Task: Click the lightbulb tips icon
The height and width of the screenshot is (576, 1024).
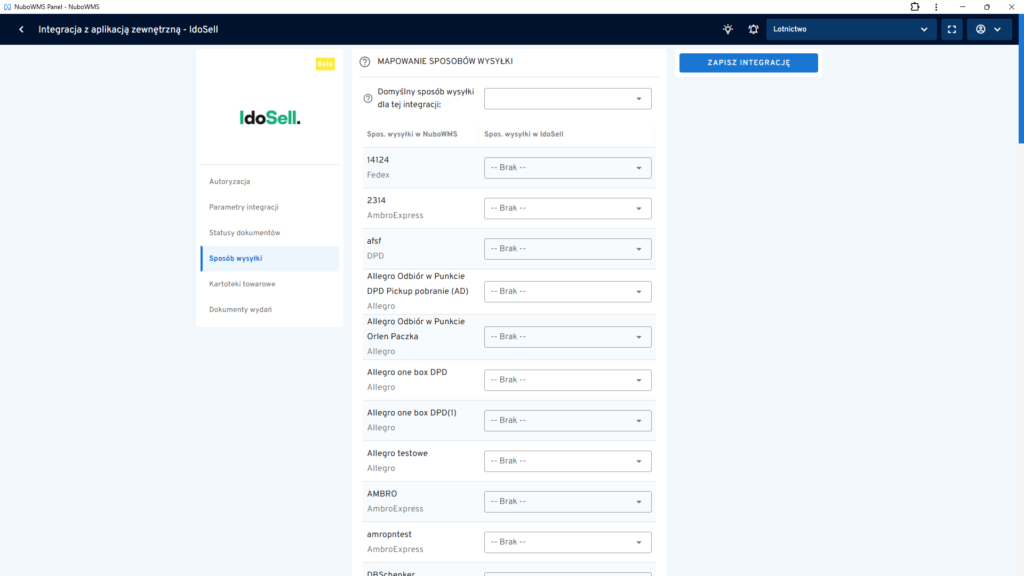Action: point(727,29)
